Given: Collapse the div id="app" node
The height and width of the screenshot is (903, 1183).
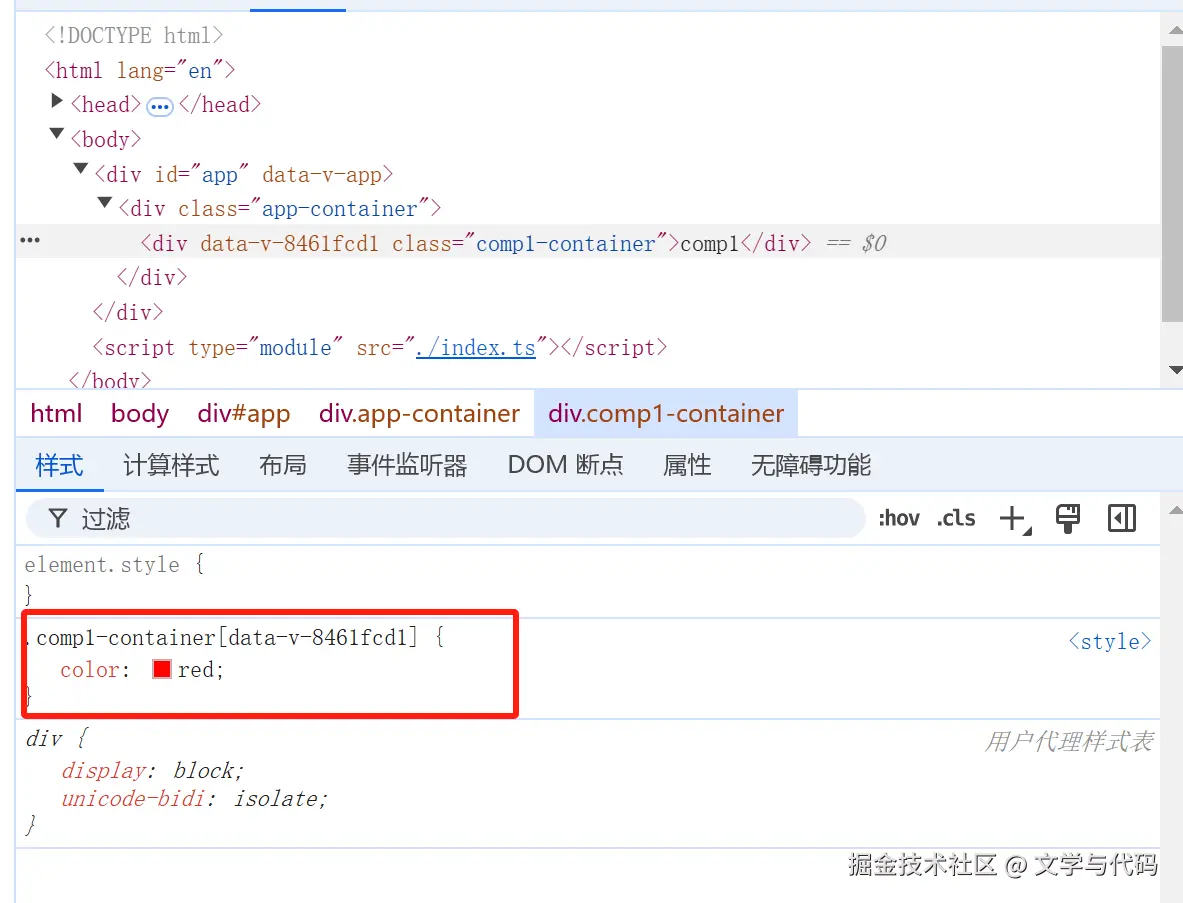Looking at the screenshot, I should [81, 168].
